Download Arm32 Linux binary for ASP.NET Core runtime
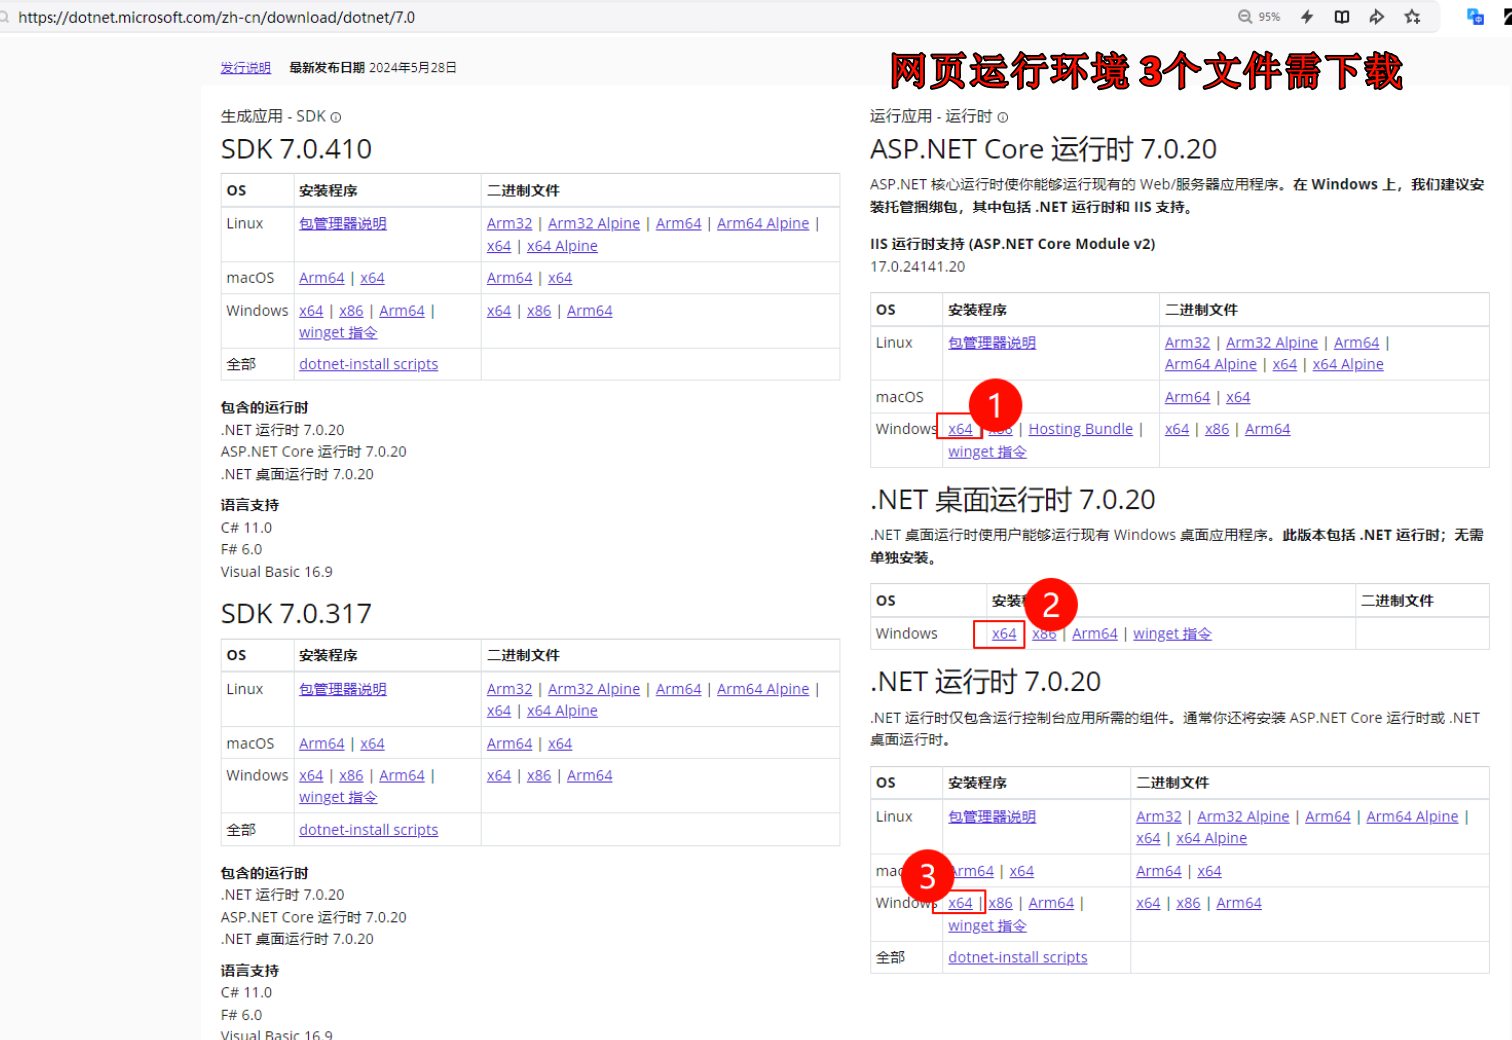 [1187, 343]
